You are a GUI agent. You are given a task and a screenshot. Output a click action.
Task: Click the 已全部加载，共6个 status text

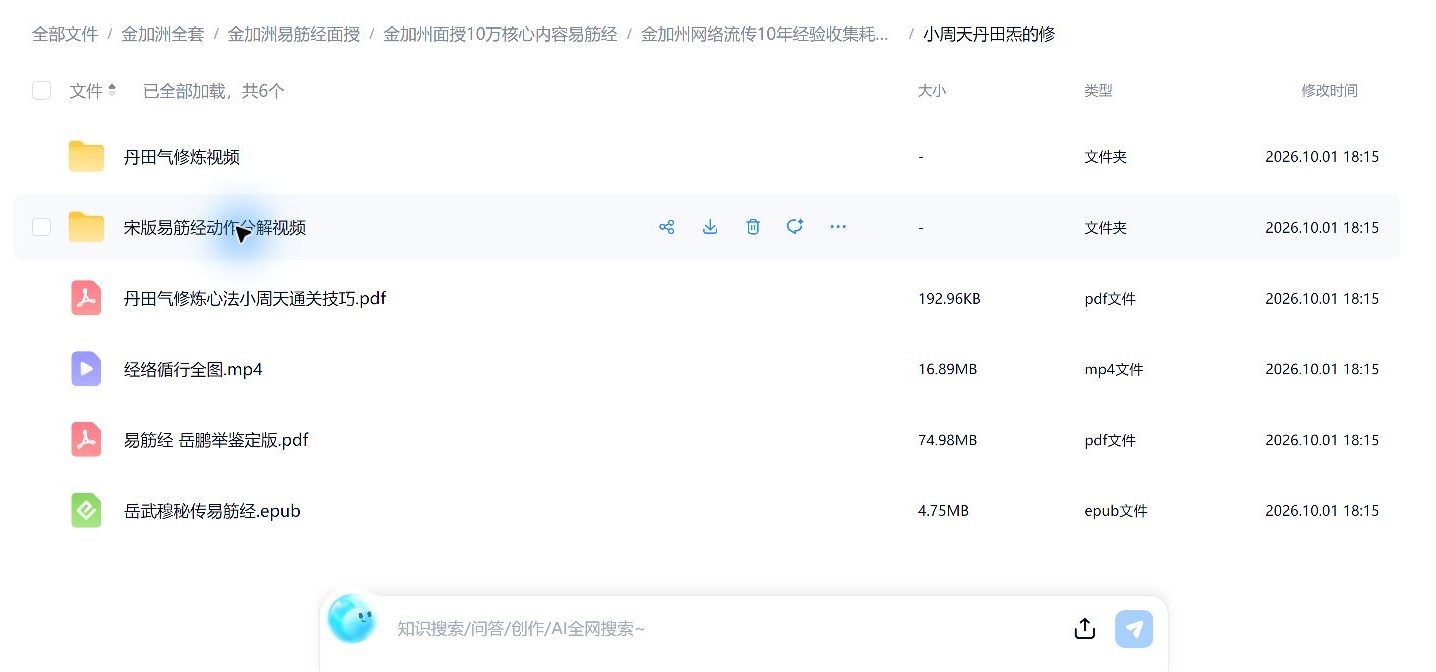point(214,91)
